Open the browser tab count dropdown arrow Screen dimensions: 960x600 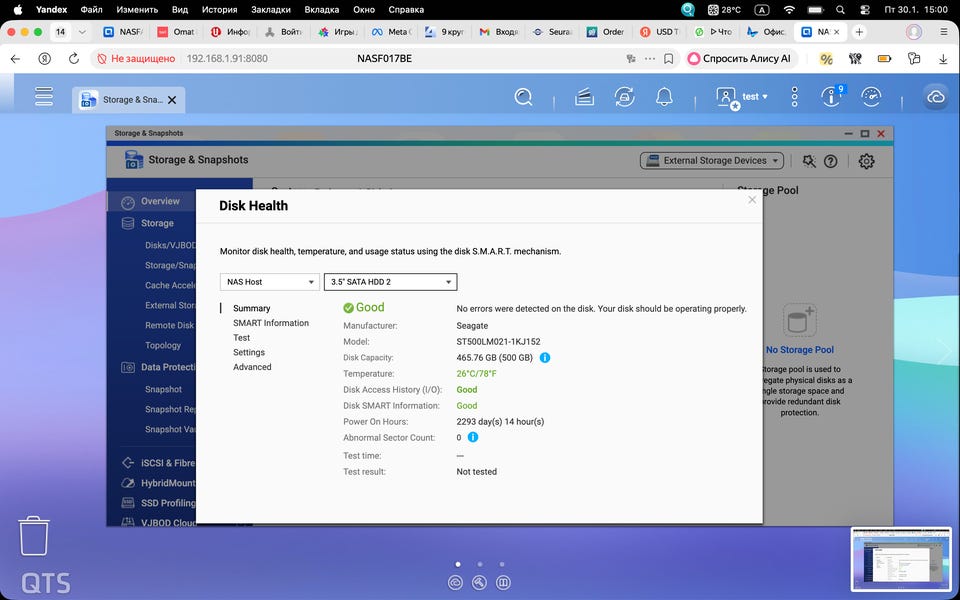tap(82, 32)
